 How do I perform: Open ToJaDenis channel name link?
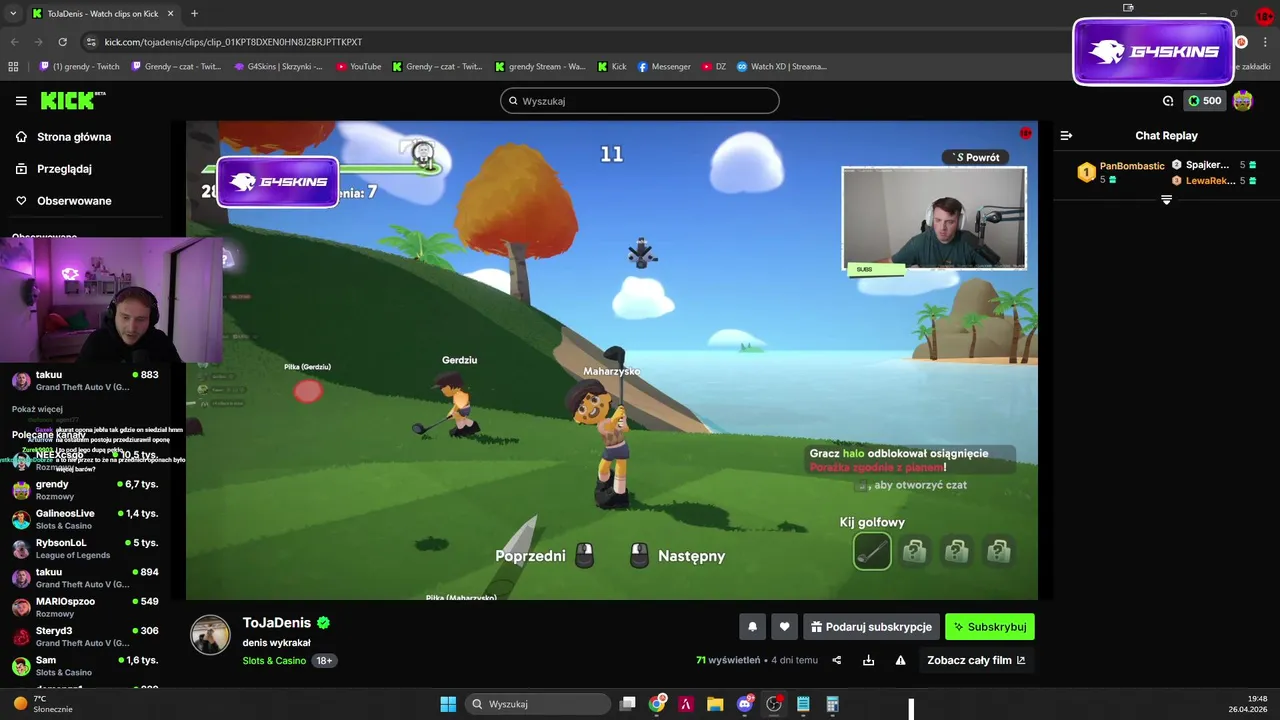[x=277, y=623]
